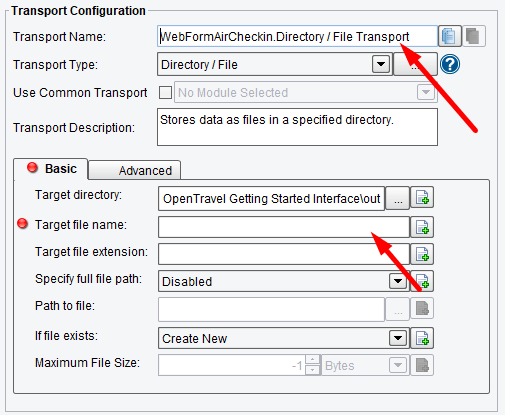Viewport: 505px width, 415px height.
Task: Click the copy transport name icon
Action: [x=449, y=36]
